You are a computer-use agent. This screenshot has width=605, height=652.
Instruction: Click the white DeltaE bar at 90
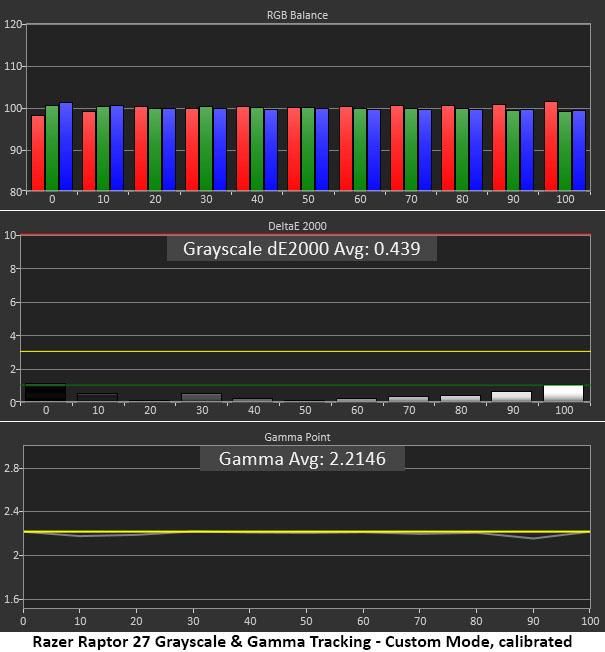(511, 396)
